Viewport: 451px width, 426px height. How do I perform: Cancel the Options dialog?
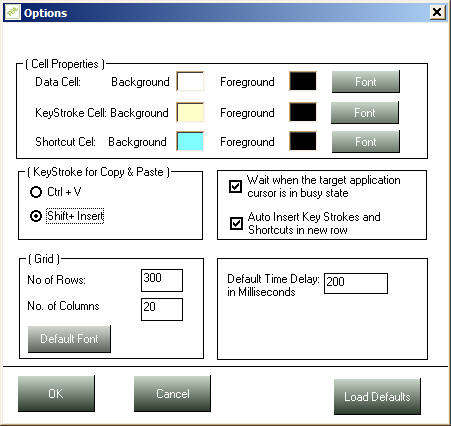[x=172, y=394]
